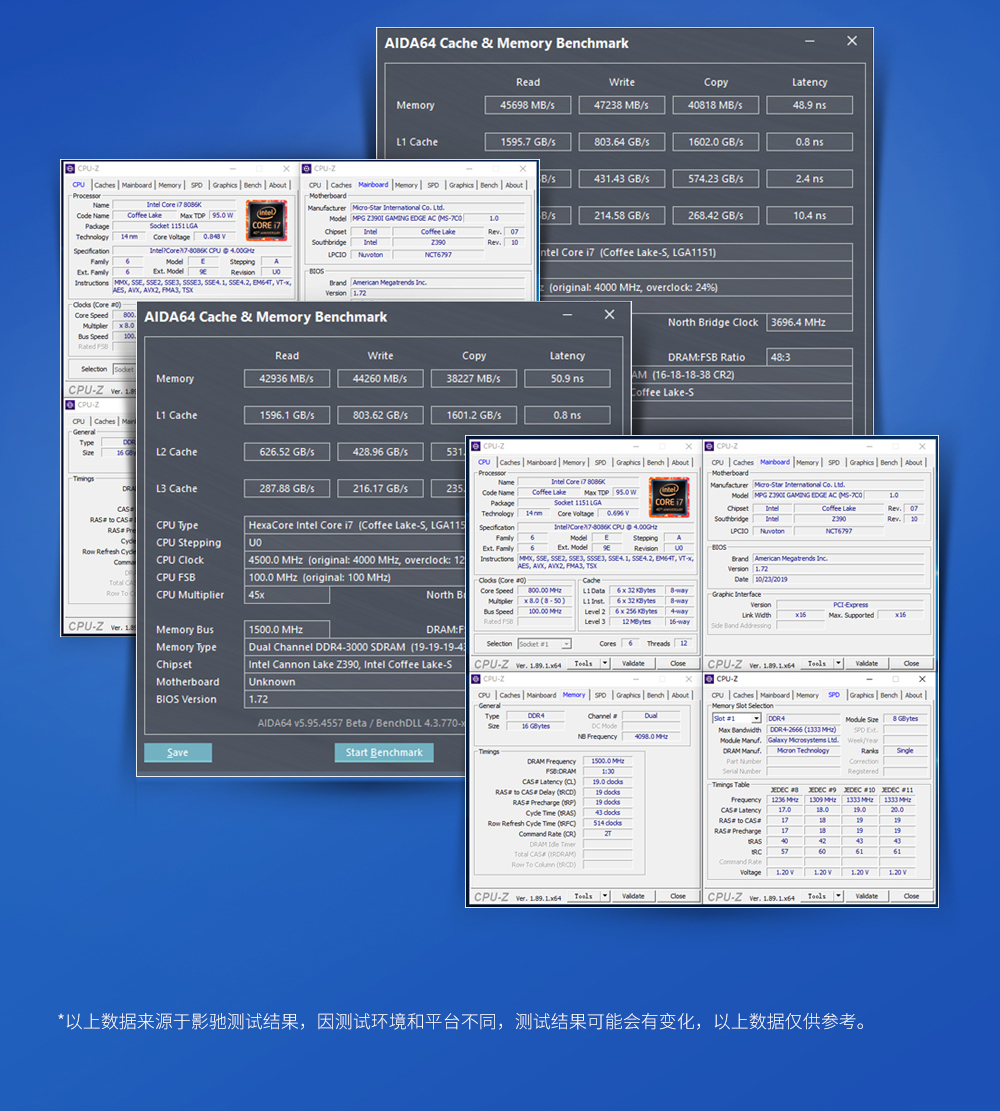Click '45698 MB/s' memory read value
1000x1111 pixels.
pos(527,105)
